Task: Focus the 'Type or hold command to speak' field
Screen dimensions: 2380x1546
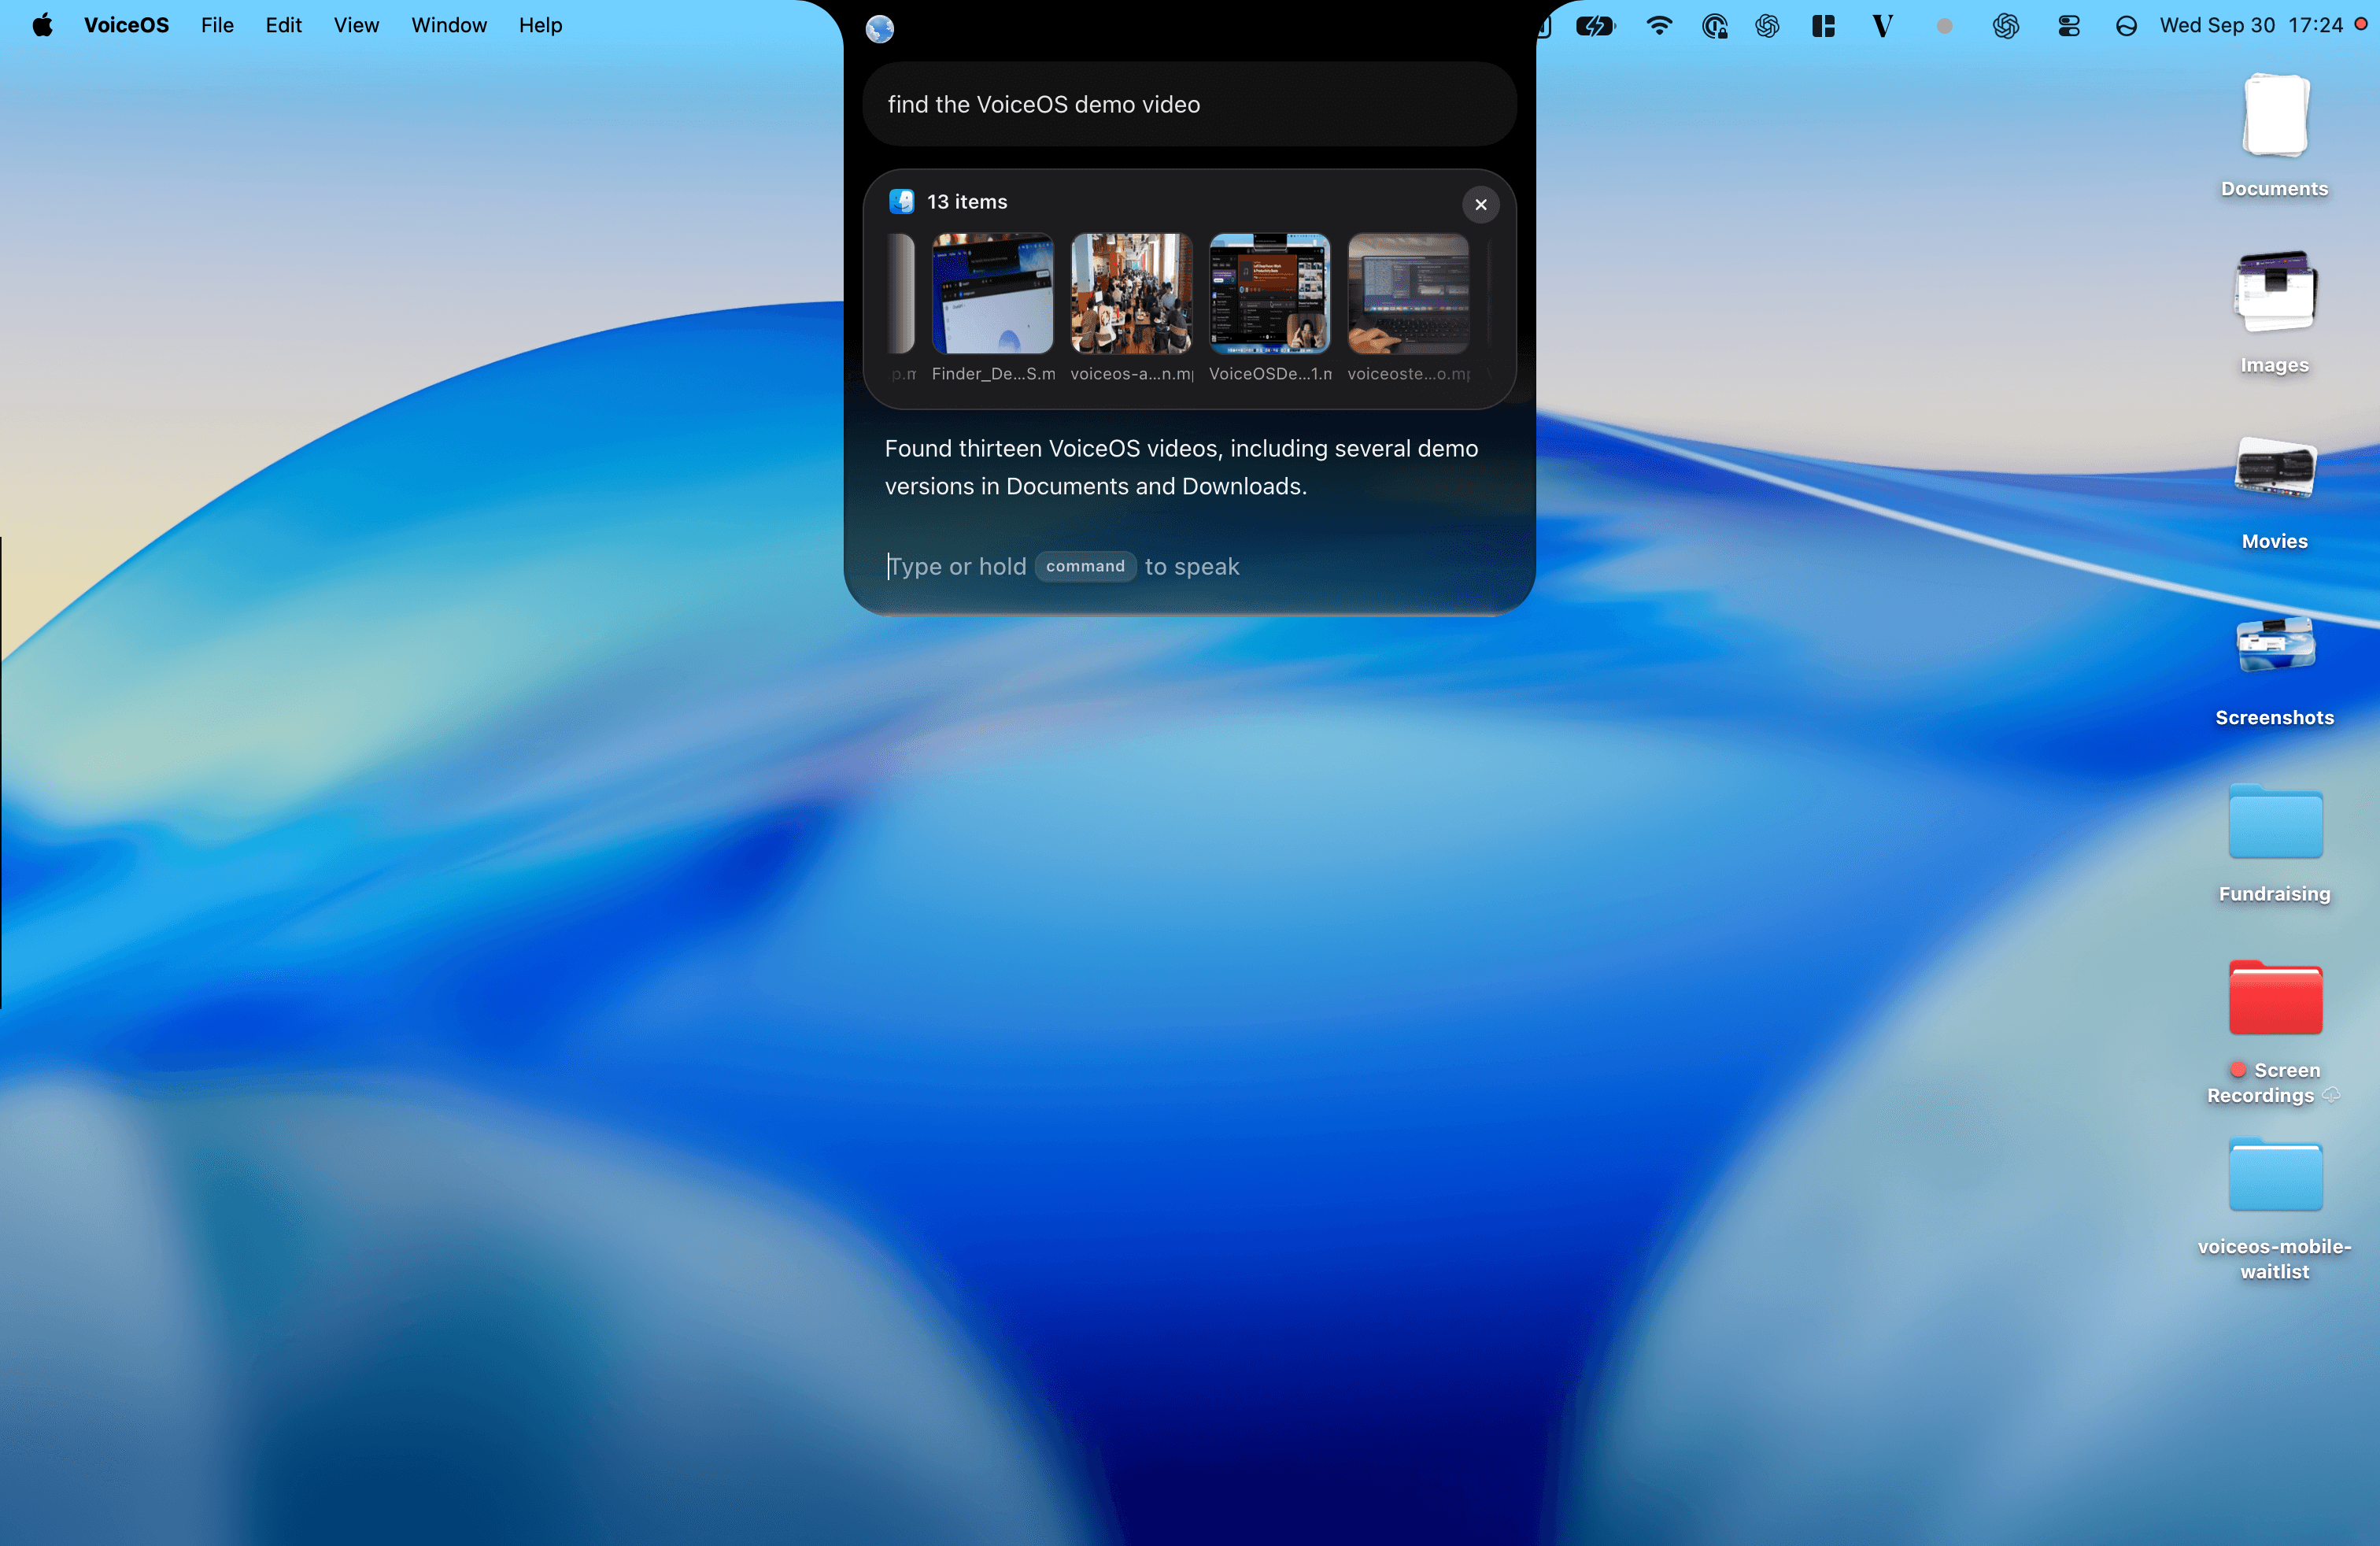Action: (1189, 566)
